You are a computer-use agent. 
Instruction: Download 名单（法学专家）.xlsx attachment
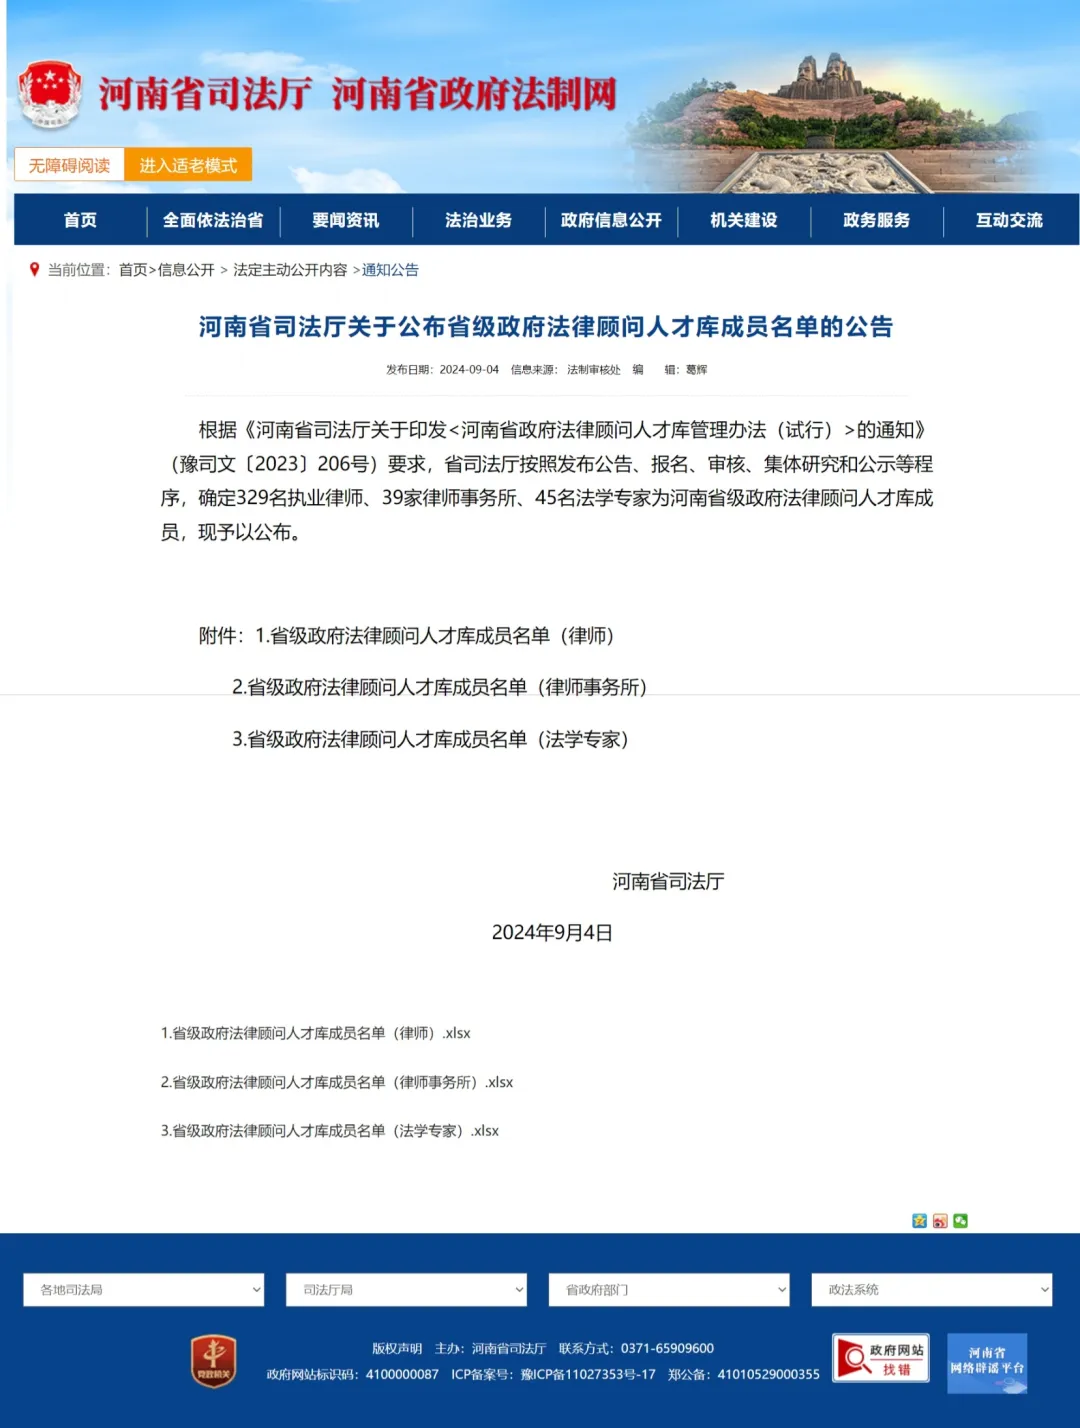(x=330, y=1131)
